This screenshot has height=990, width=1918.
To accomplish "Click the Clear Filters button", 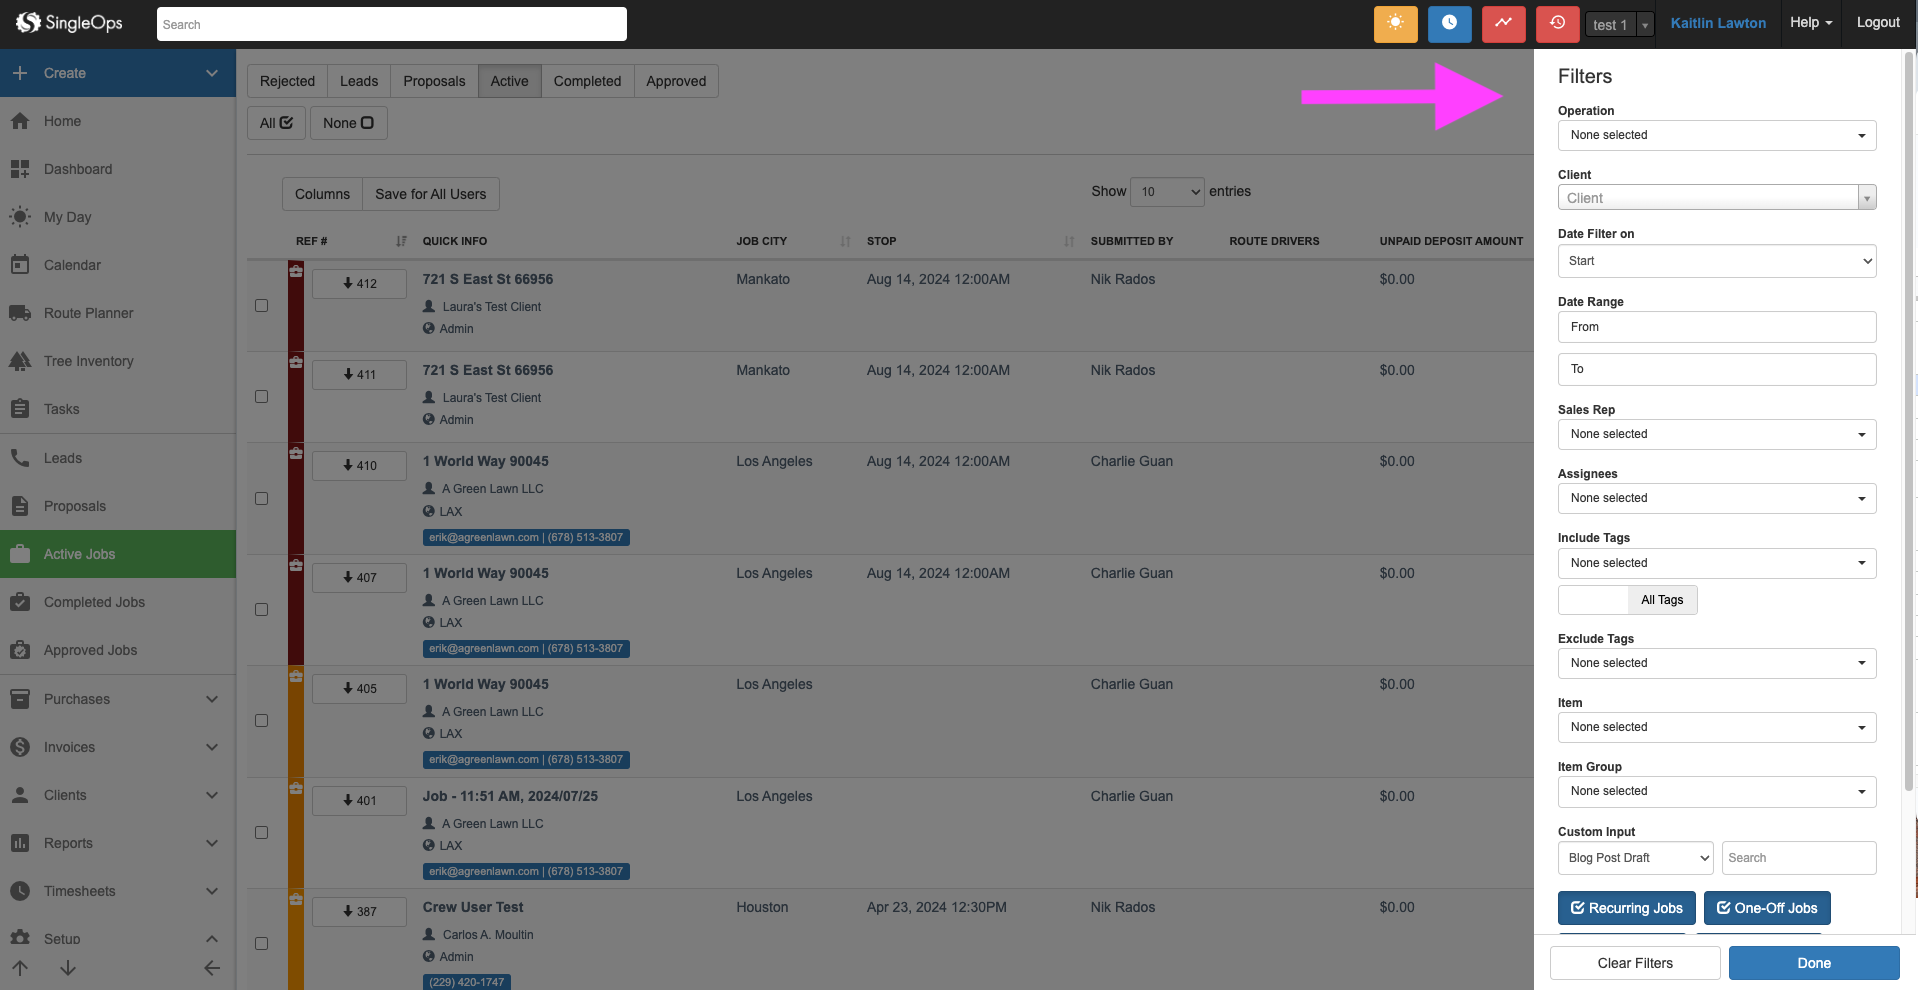I will pos(1634,963).
